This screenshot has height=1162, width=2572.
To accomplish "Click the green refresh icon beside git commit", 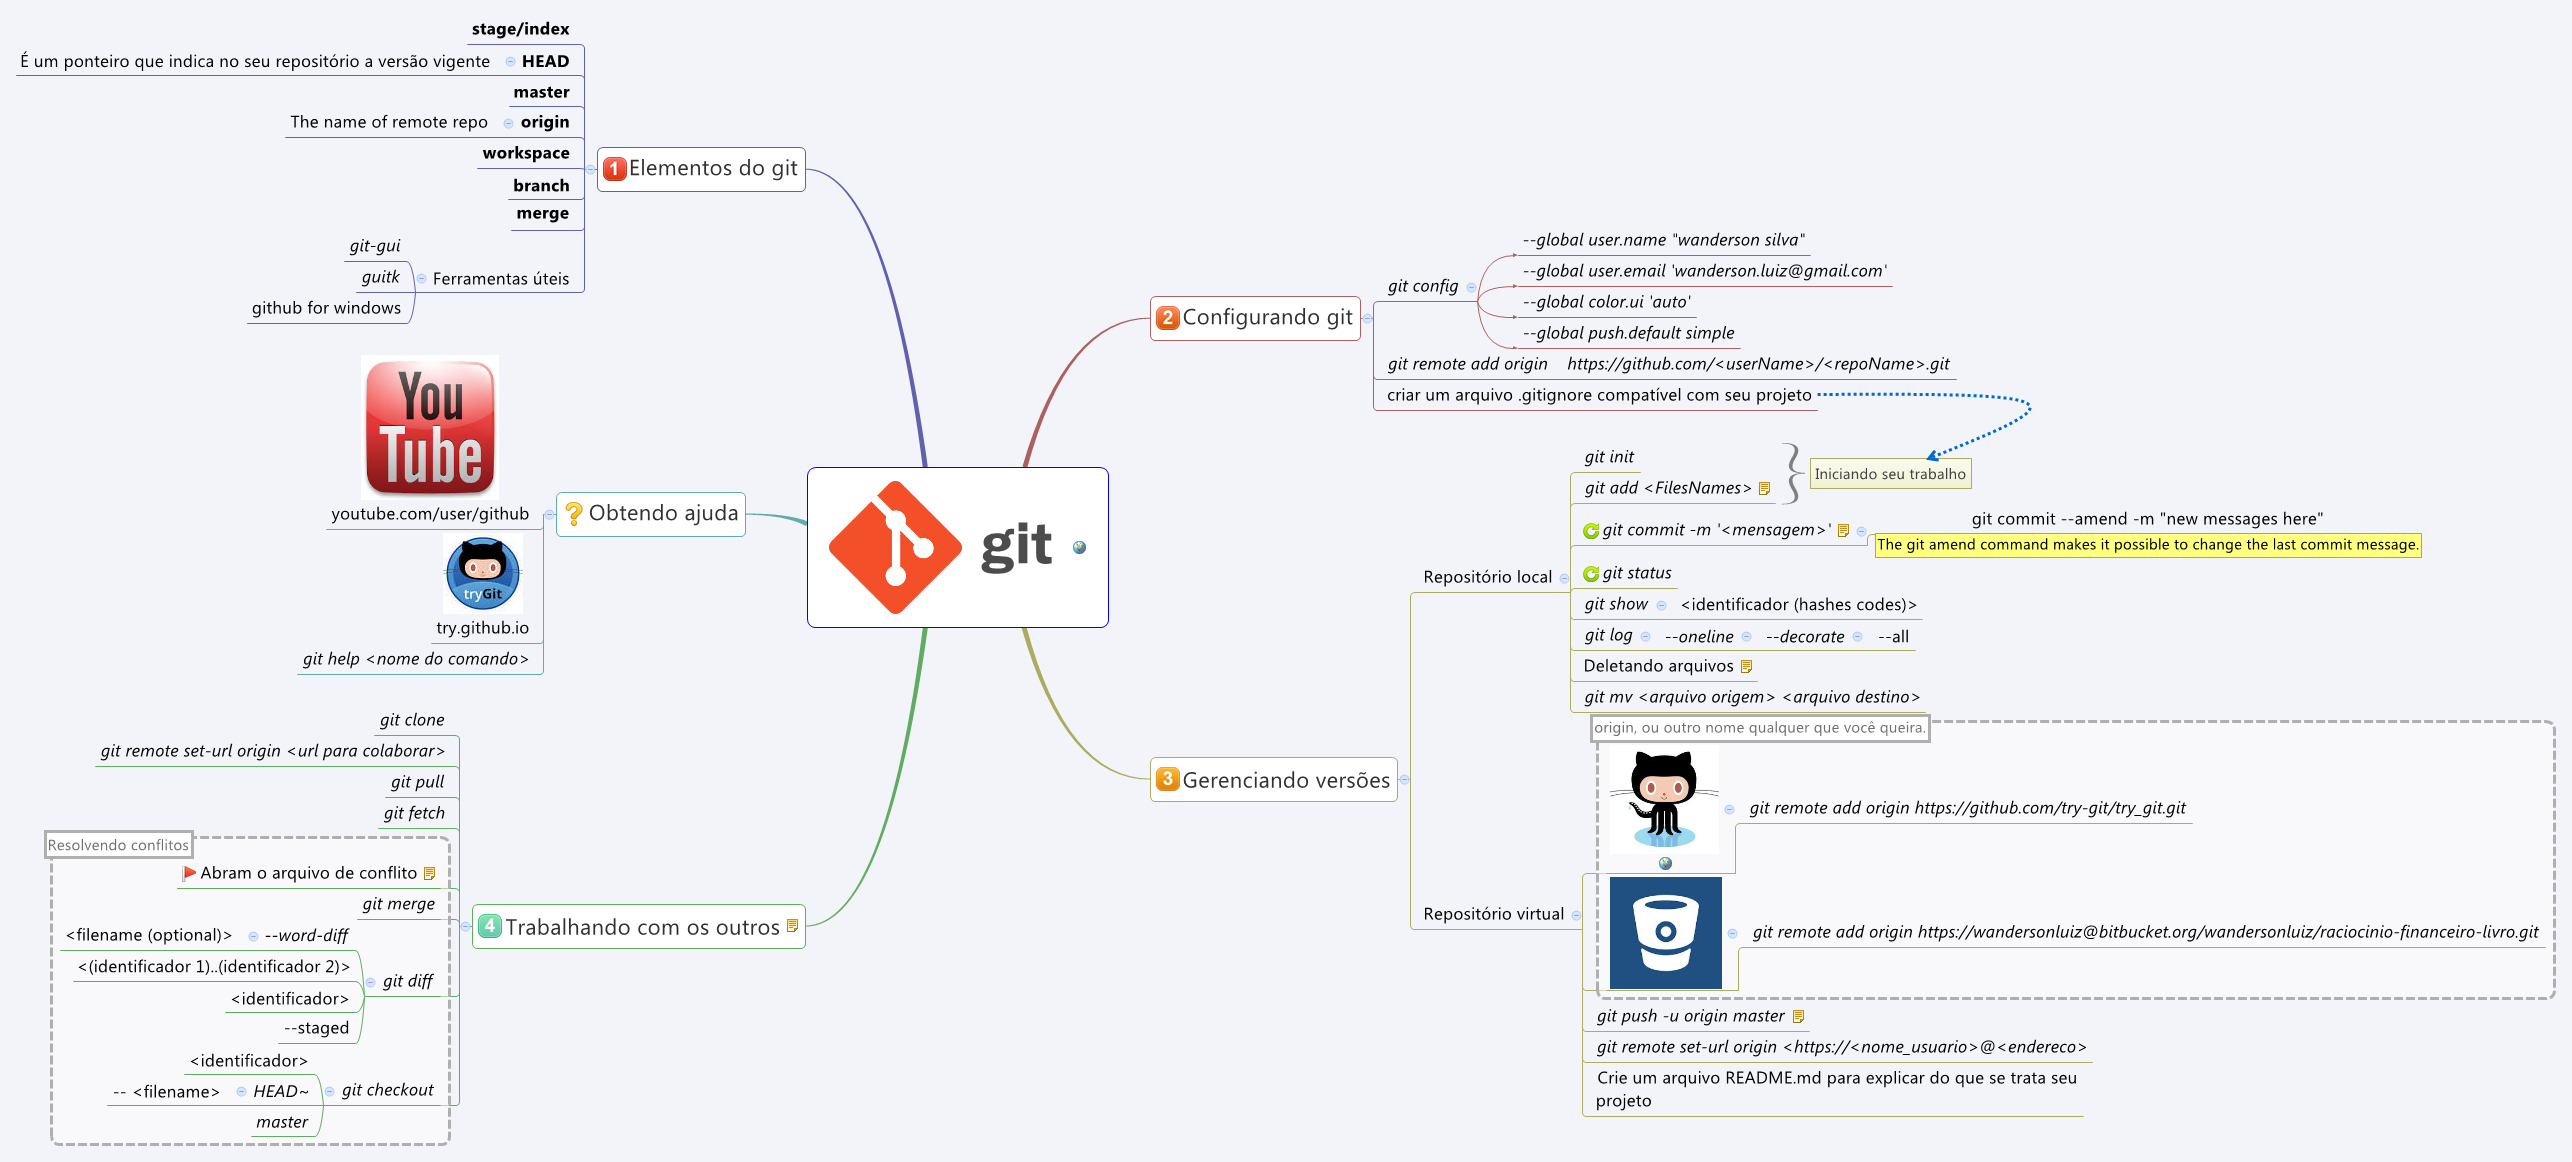I will [x=1590, y=530].
